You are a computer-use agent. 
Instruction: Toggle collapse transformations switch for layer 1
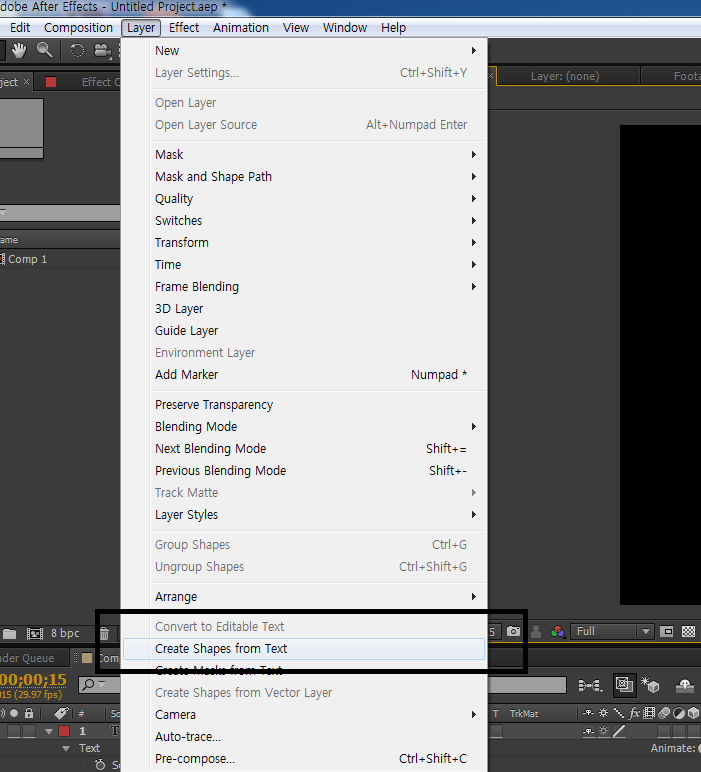point(604,731)
